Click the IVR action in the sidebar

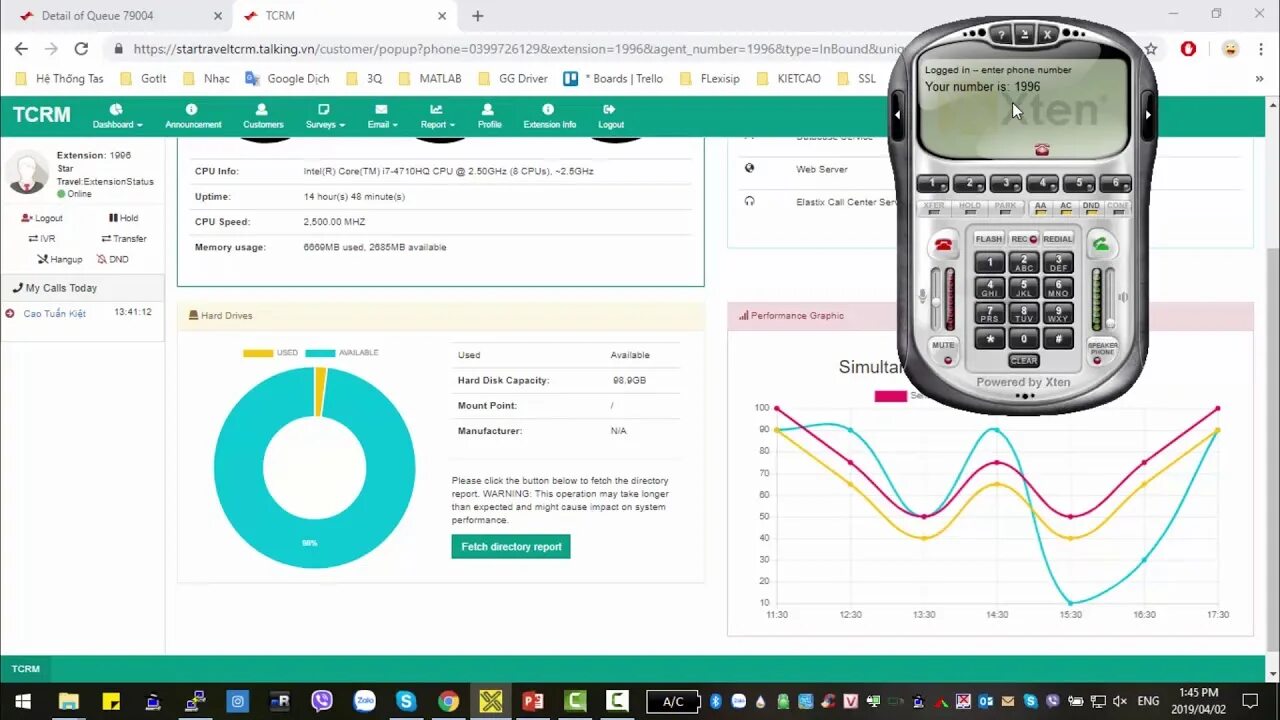42,239
